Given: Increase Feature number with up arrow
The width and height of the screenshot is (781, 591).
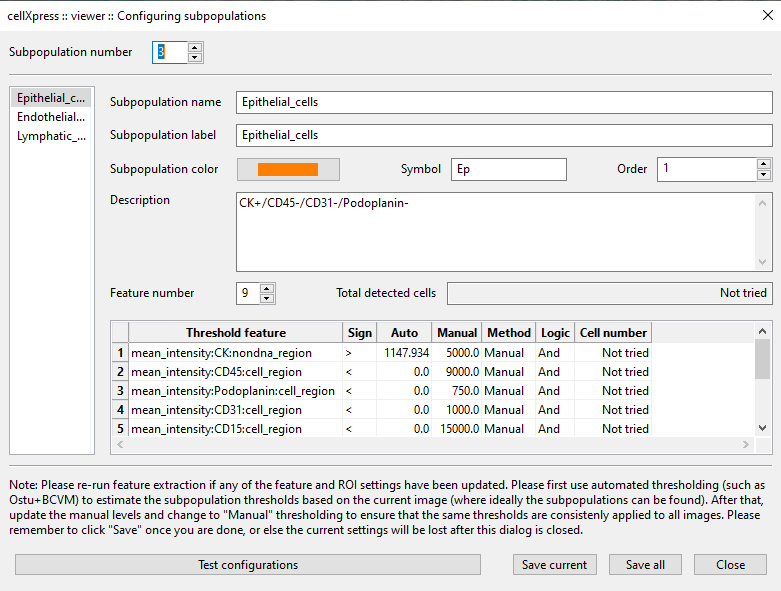Looking at the screenshot, I should pyautogui.click(x=267, y=288).
